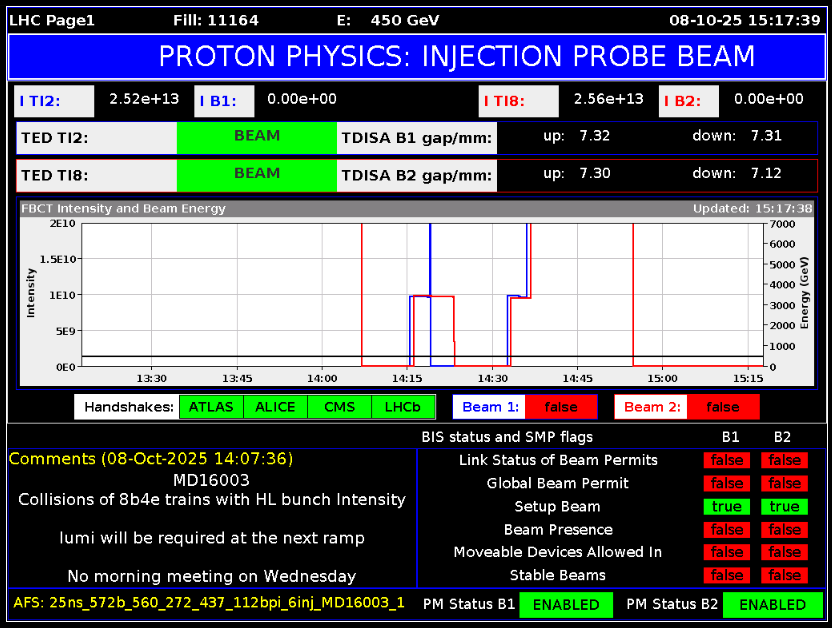Click the I TI2 intensity value field
Viewport: 832px width, 628px height.
(144, 99)
